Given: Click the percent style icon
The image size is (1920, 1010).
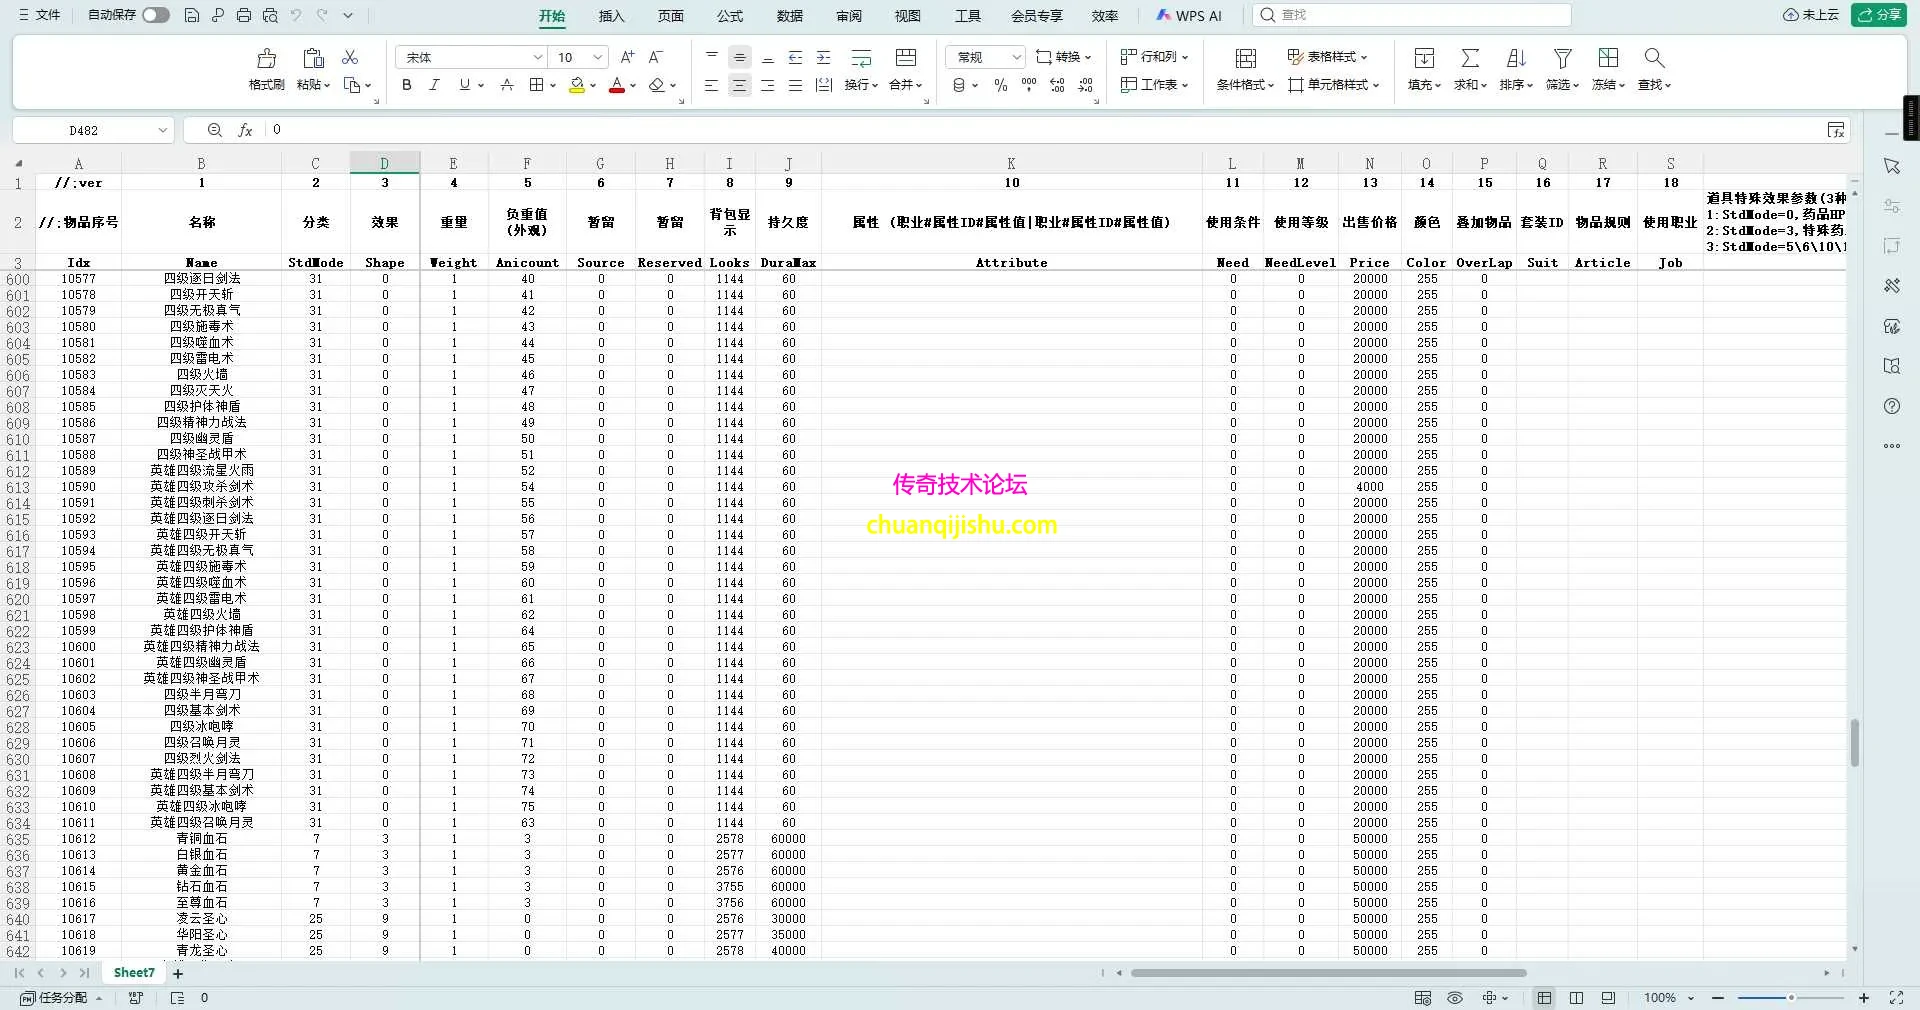Looking at the screenshot, I should click(1001, 85).
